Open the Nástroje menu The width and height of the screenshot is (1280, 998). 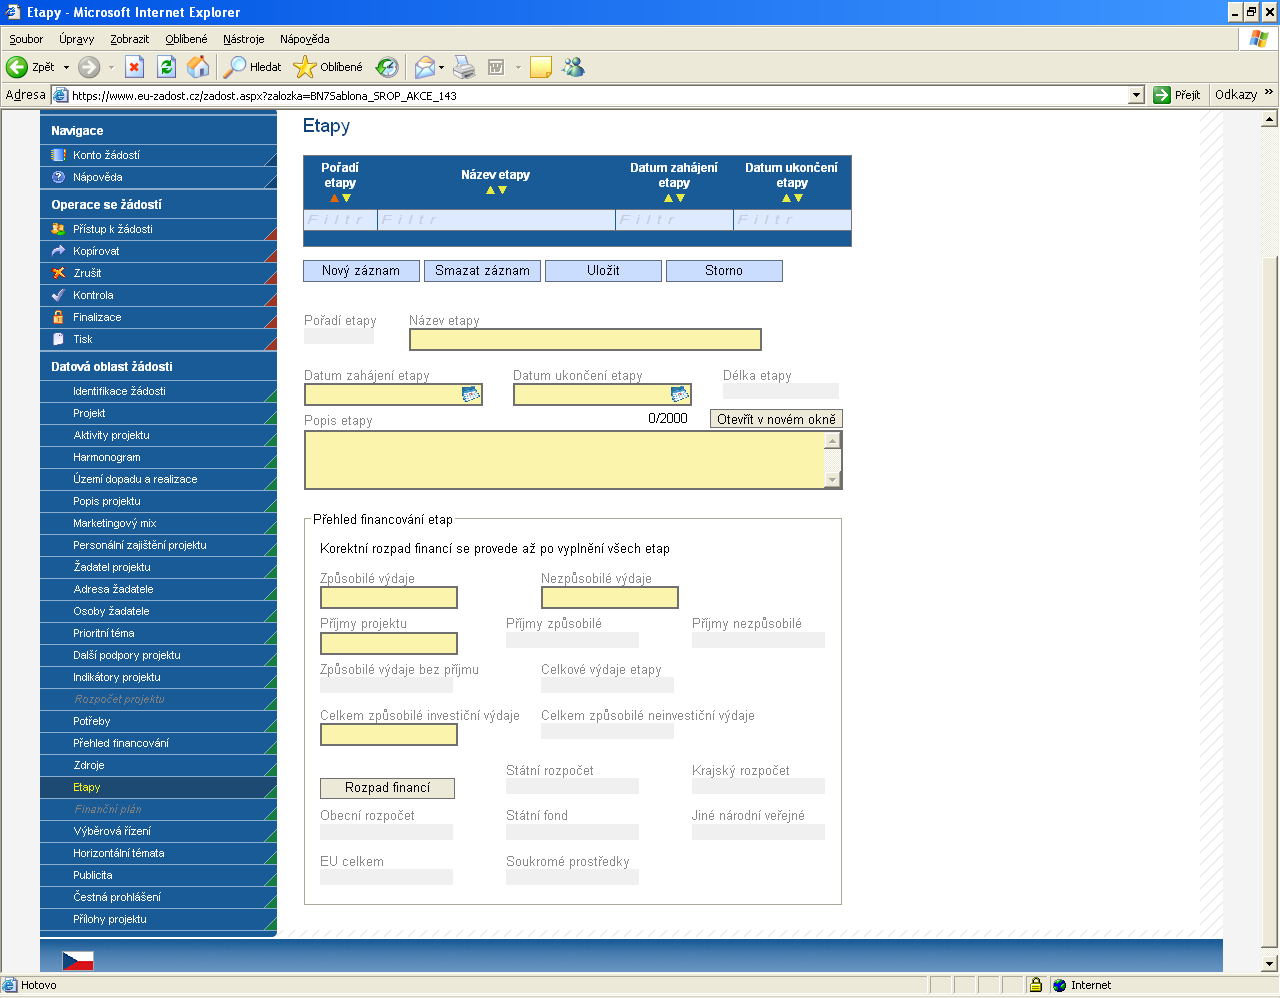tap(244, 39)
